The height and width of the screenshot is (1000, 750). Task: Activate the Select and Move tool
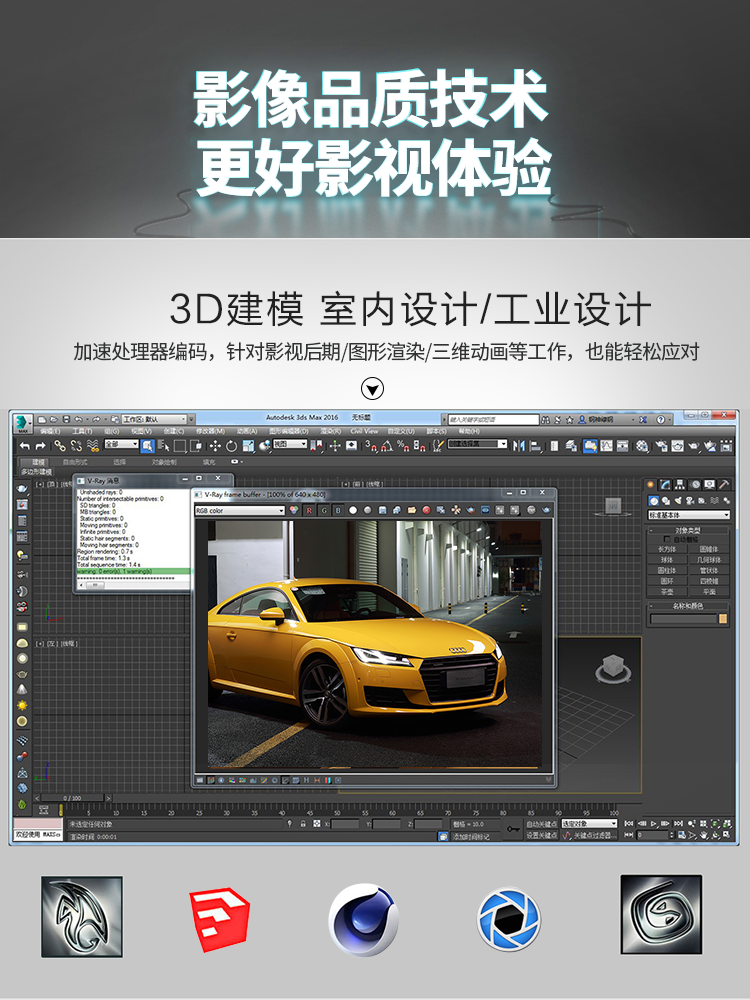click(215, 446)
